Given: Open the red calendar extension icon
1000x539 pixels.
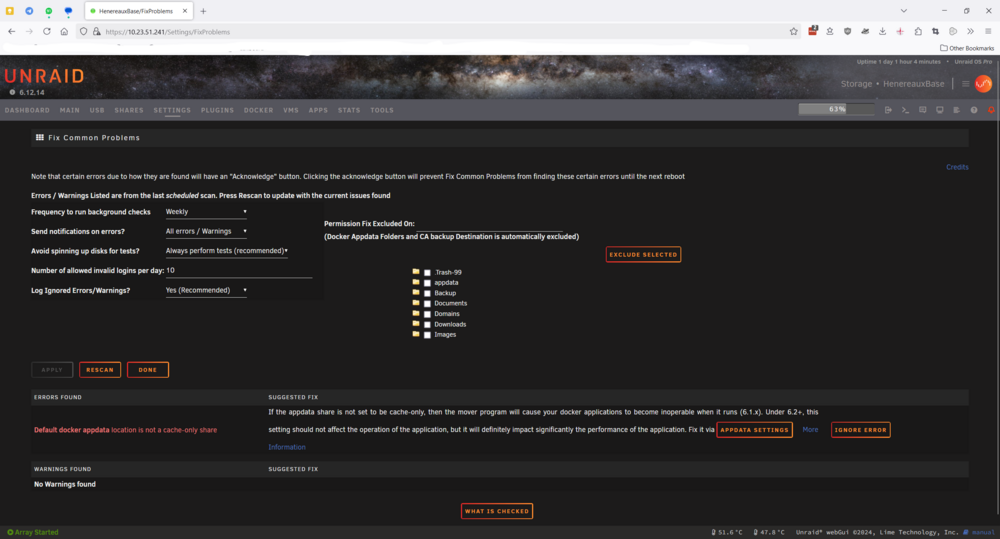Looking at the screenshot, I should (x=812, y=31).
